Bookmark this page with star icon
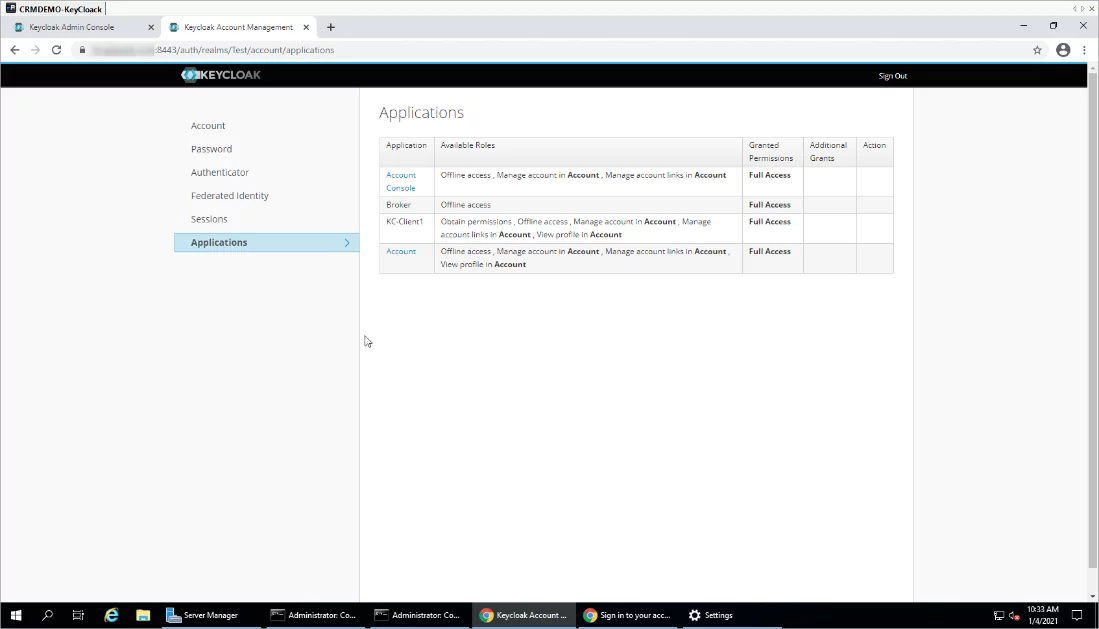The image size is (1099, 629). (x=1037, y=50)
